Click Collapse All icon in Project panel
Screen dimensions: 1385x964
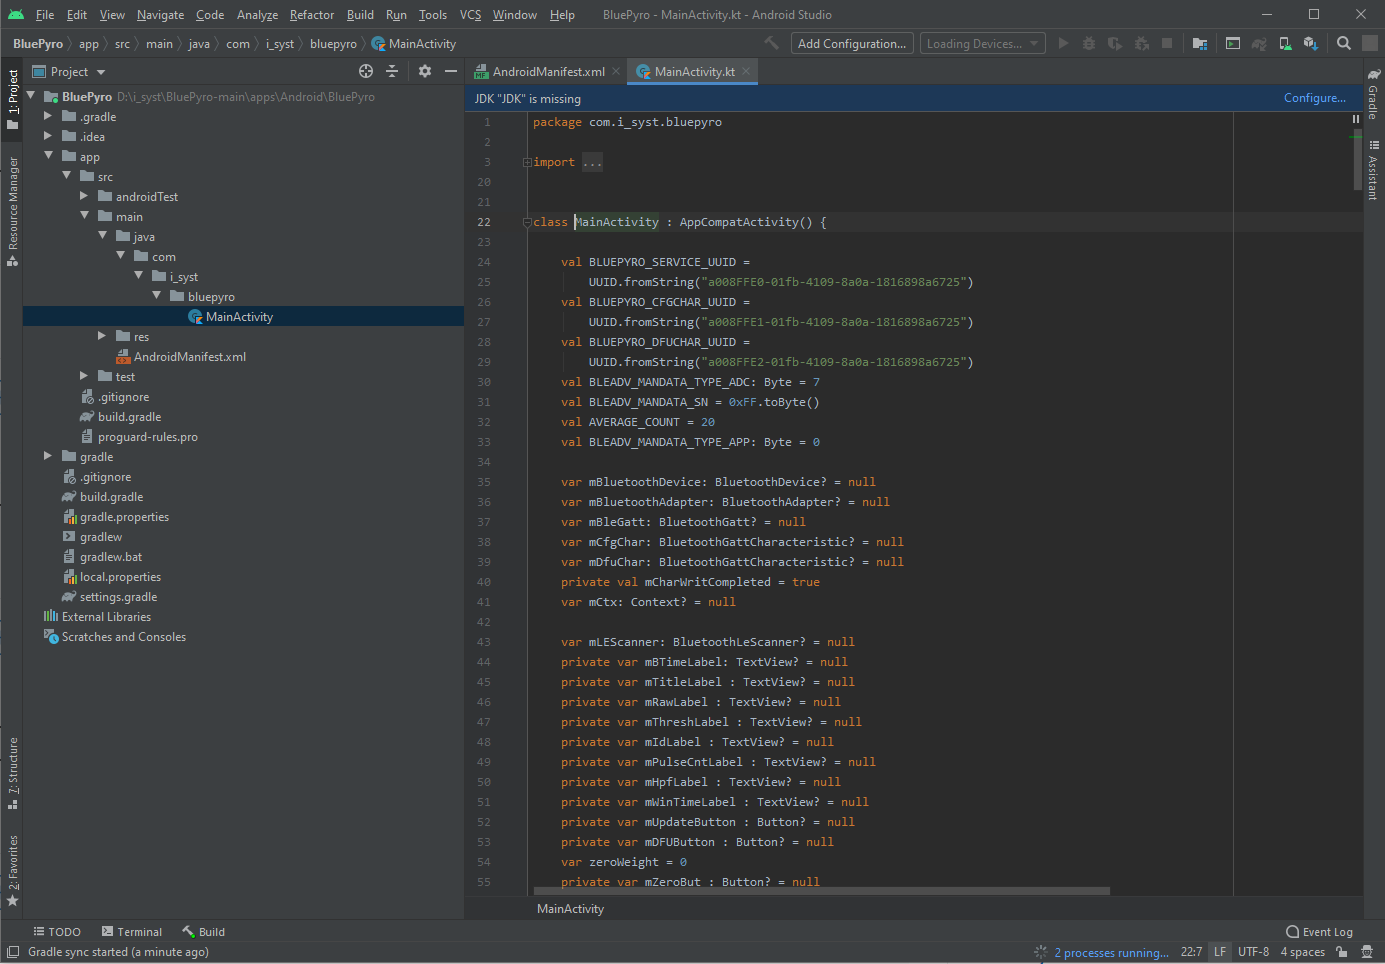pyautogui.click(x=392, y=71)
